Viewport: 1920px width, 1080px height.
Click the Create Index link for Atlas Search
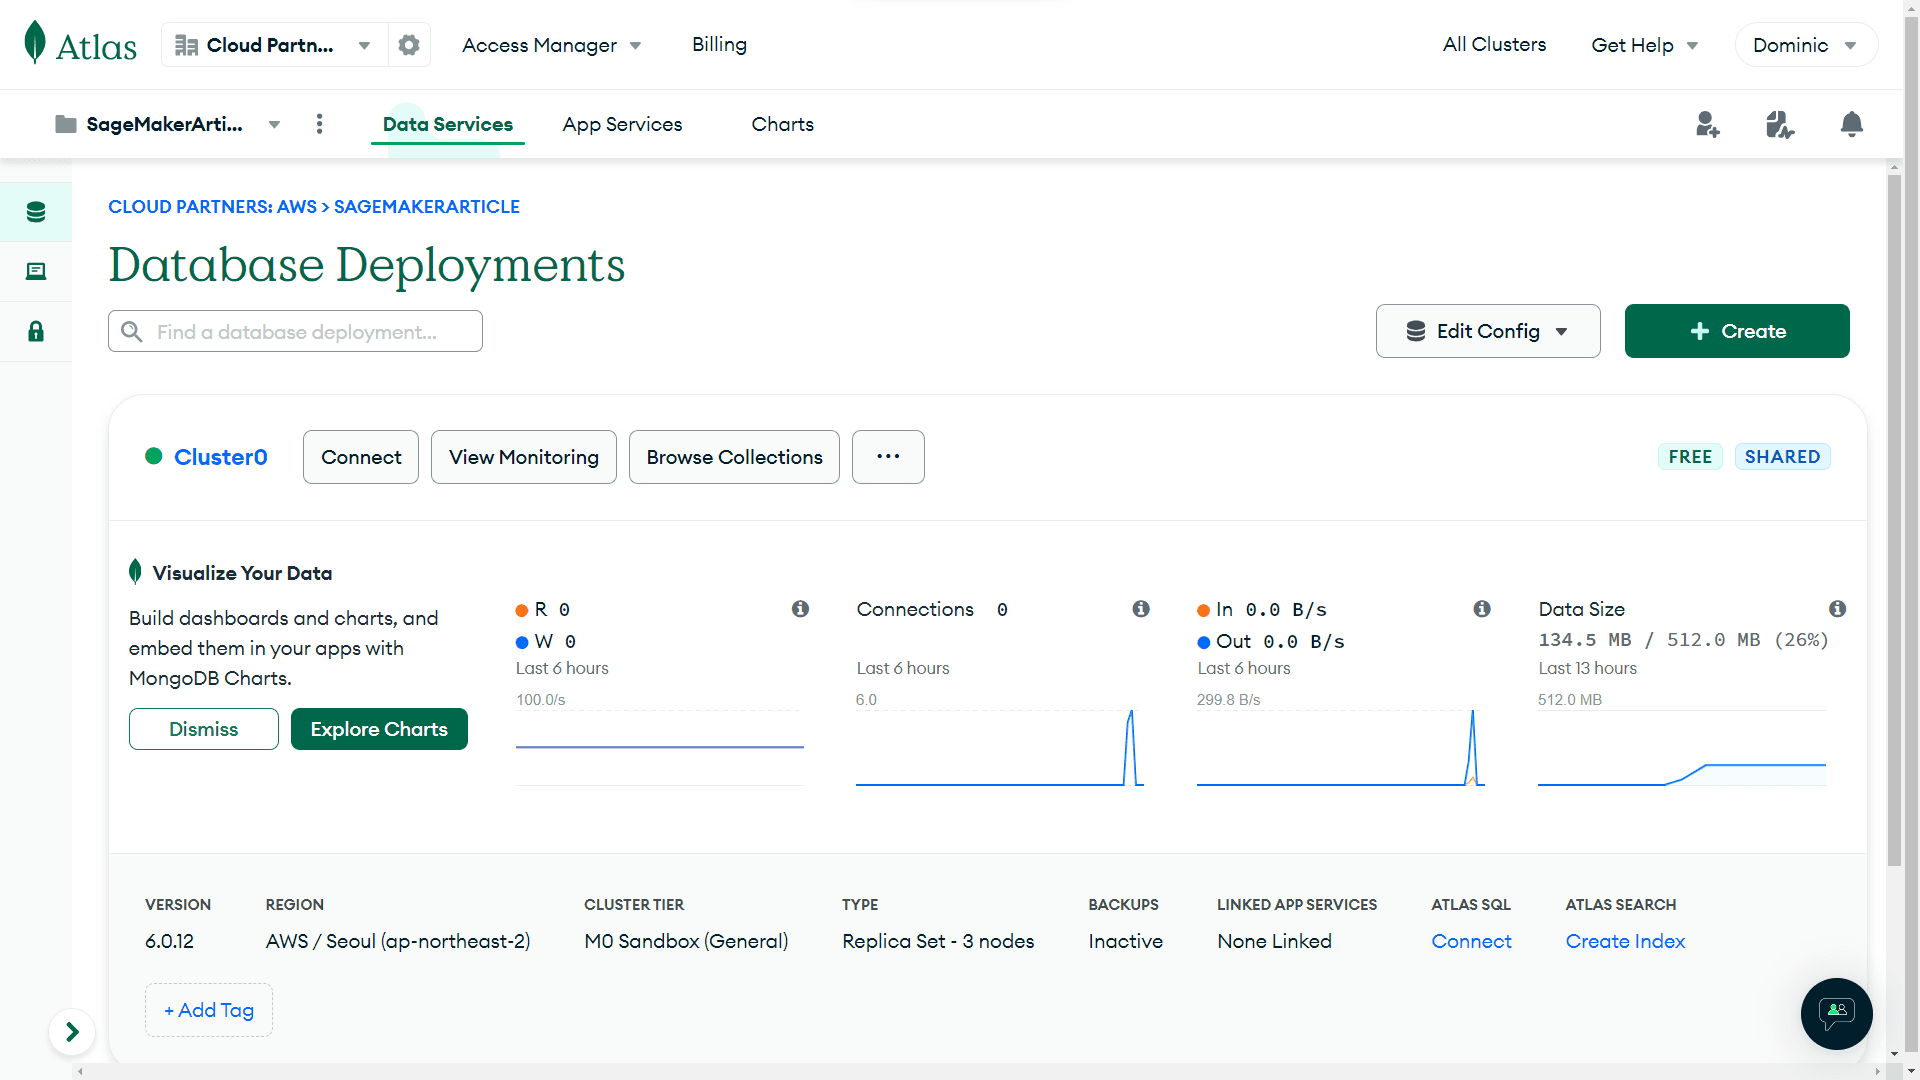[x=1625, y=940]
